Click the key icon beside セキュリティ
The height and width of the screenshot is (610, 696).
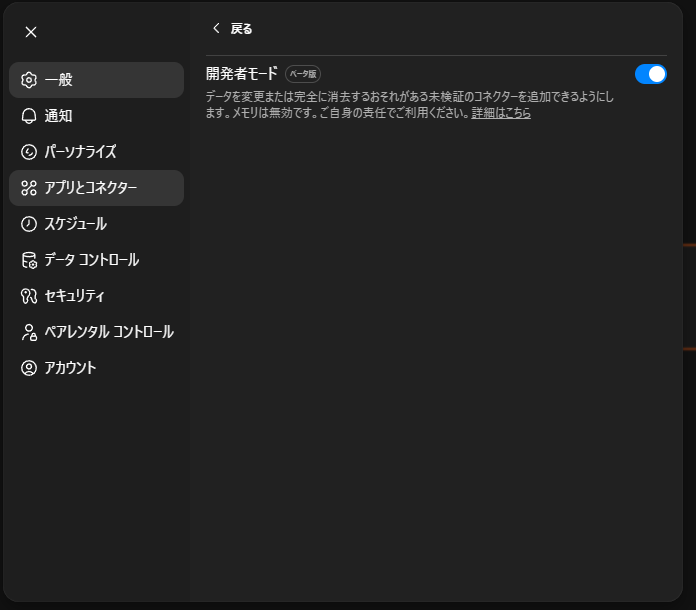pyautogui.click(x=29, y=296)
